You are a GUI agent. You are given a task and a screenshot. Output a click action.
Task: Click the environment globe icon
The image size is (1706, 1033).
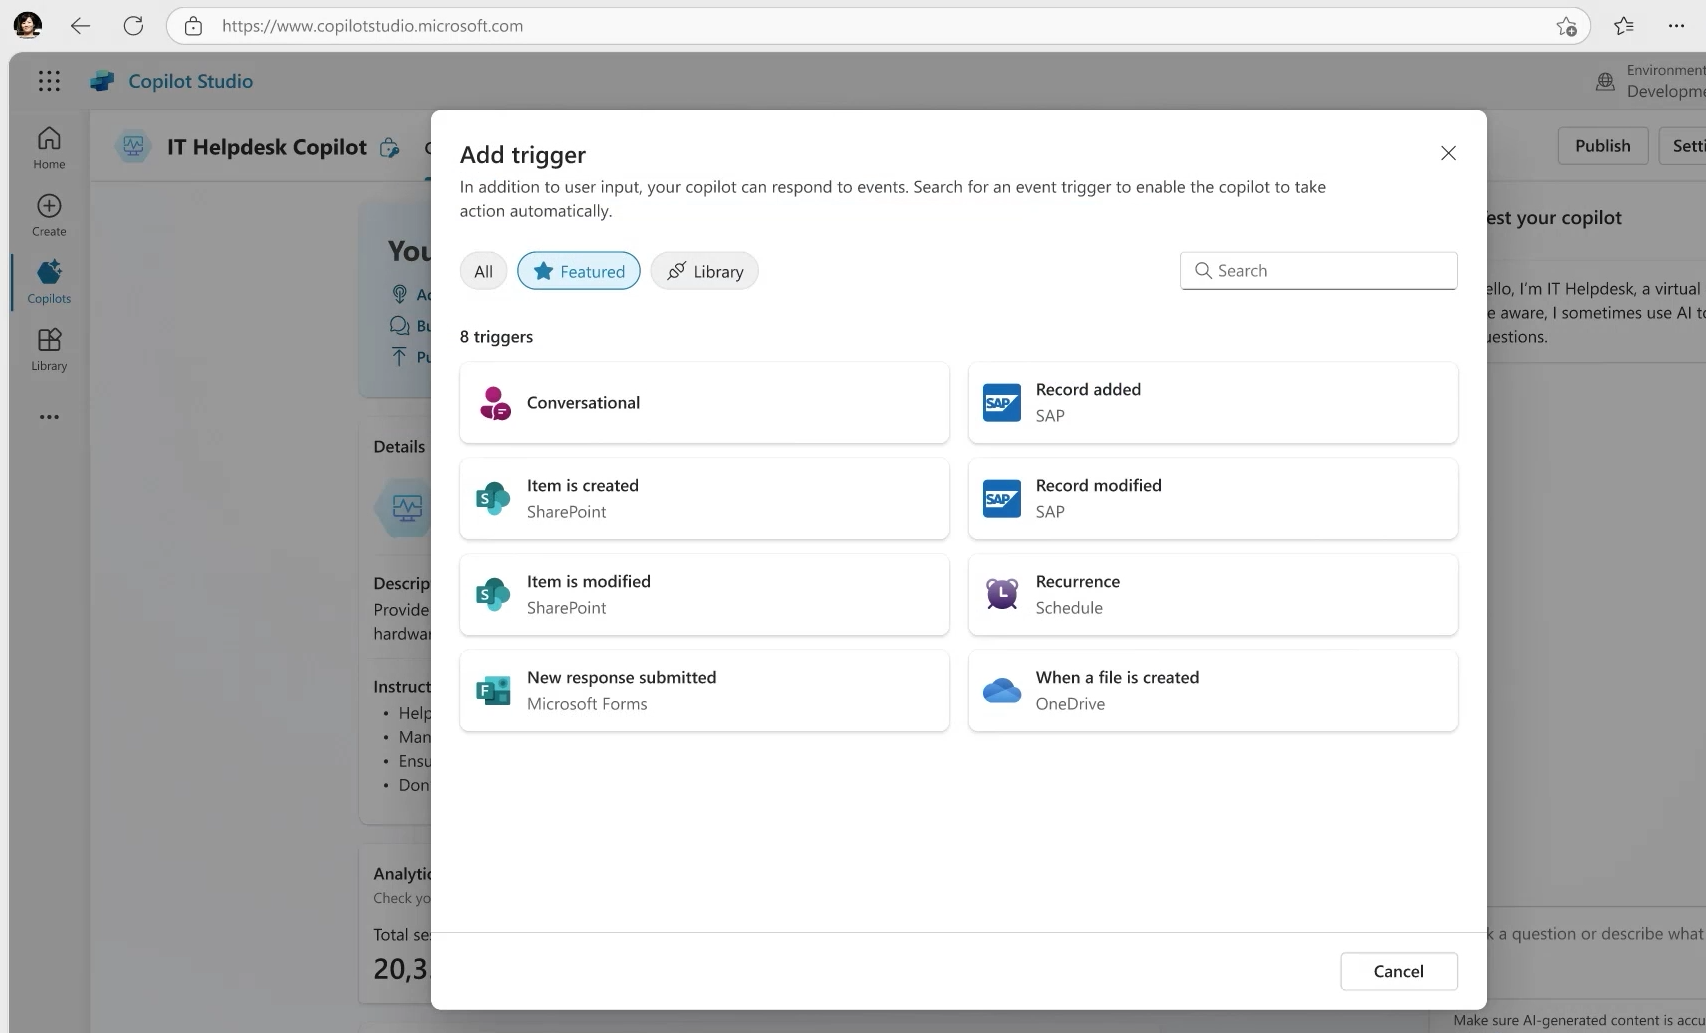[1605, 81]
